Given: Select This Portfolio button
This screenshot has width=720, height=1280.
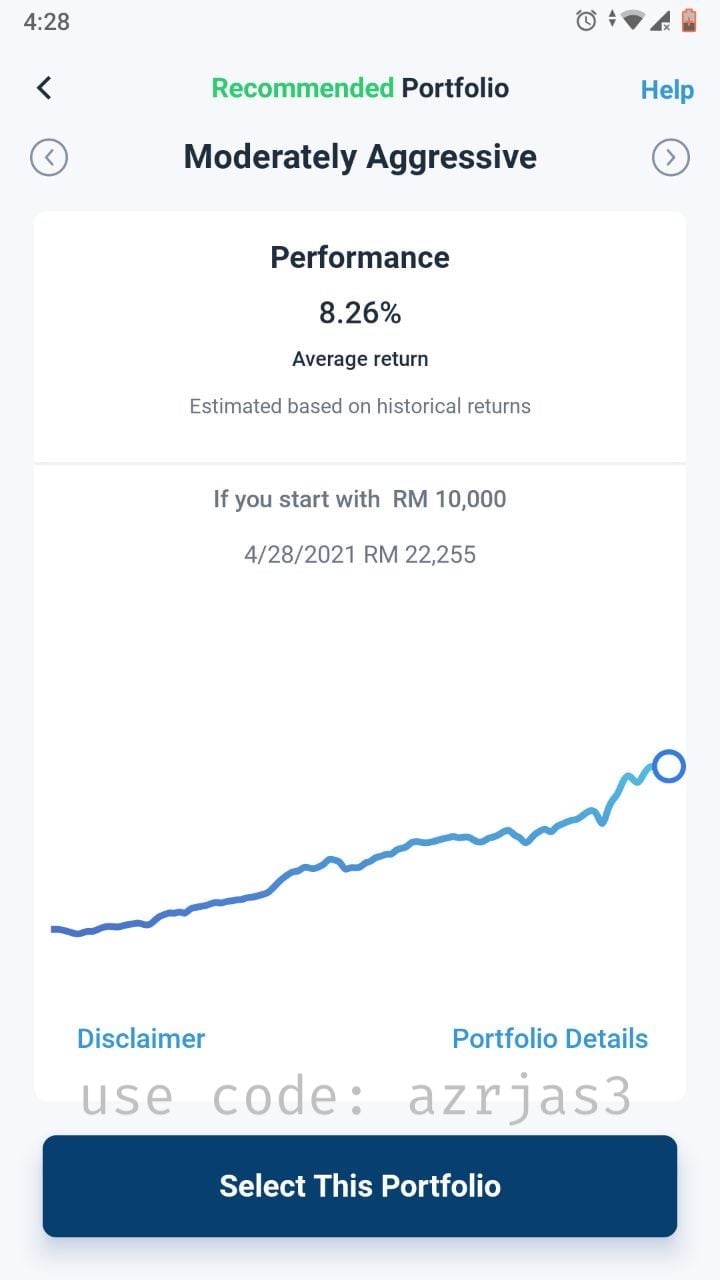Looking at the screenshot, I should tap(360, 1186).
